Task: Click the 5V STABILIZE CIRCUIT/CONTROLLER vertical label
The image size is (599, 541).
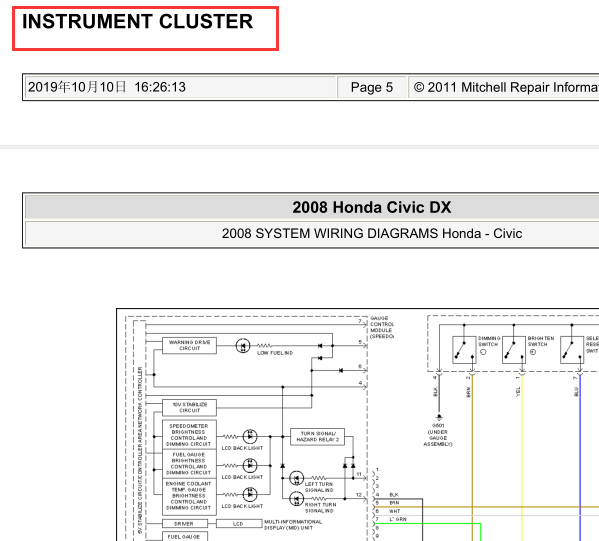Action: pyautogui.click(x=140, y=450)
